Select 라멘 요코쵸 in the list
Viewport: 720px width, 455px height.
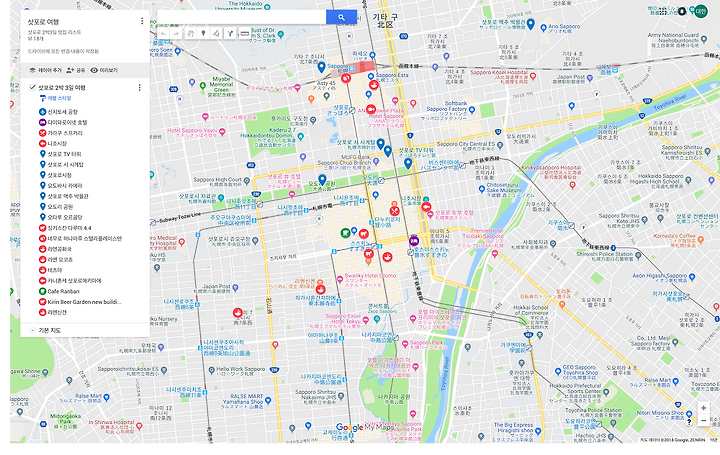60,259
